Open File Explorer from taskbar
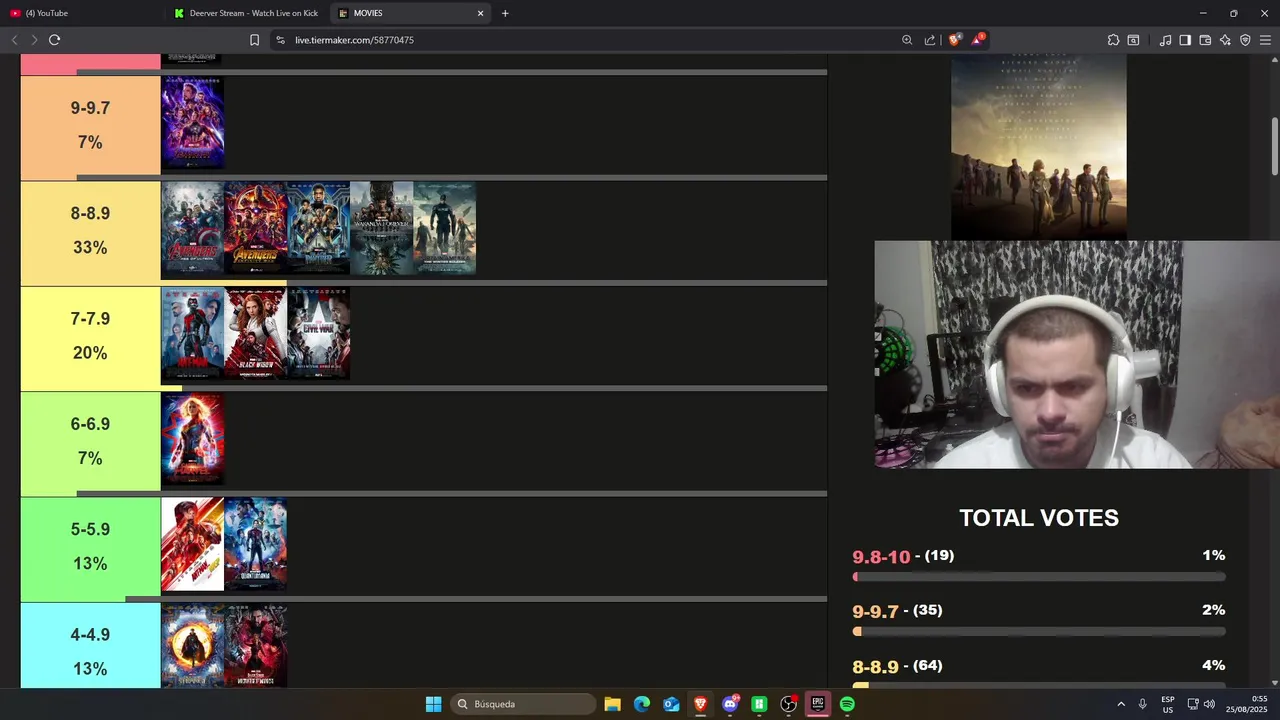This screenshot has height=720, width=1280. (612, 704)
